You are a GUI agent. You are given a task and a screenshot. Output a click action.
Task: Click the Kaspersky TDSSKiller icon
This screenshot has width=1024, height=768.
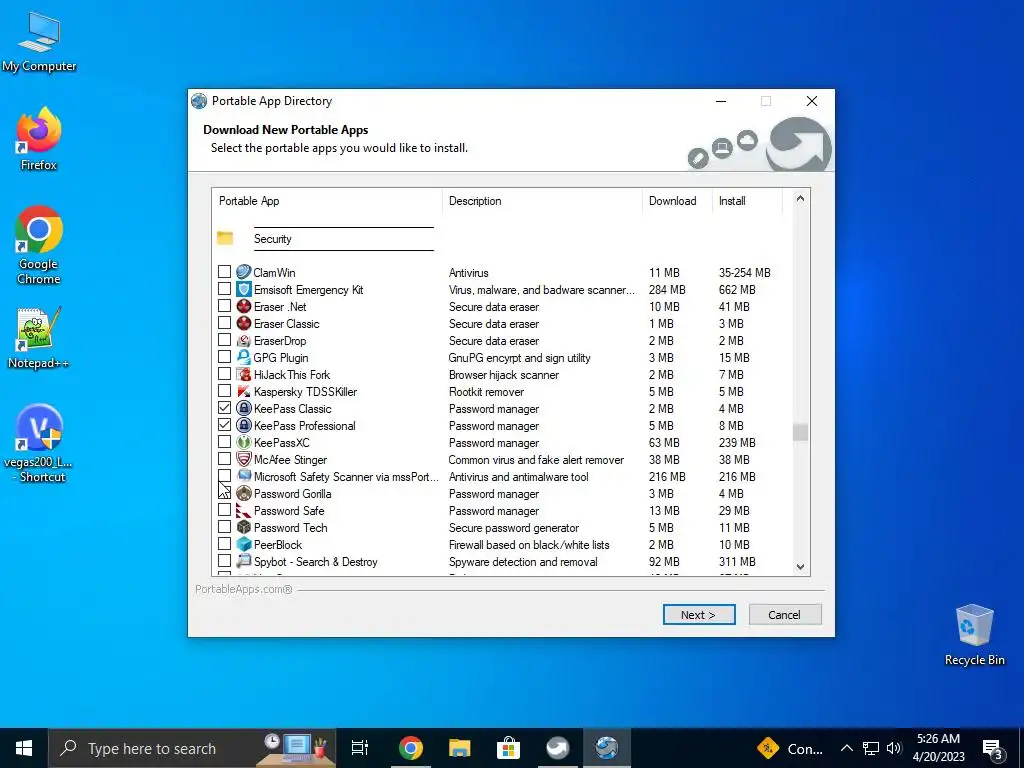click(244, 391)
